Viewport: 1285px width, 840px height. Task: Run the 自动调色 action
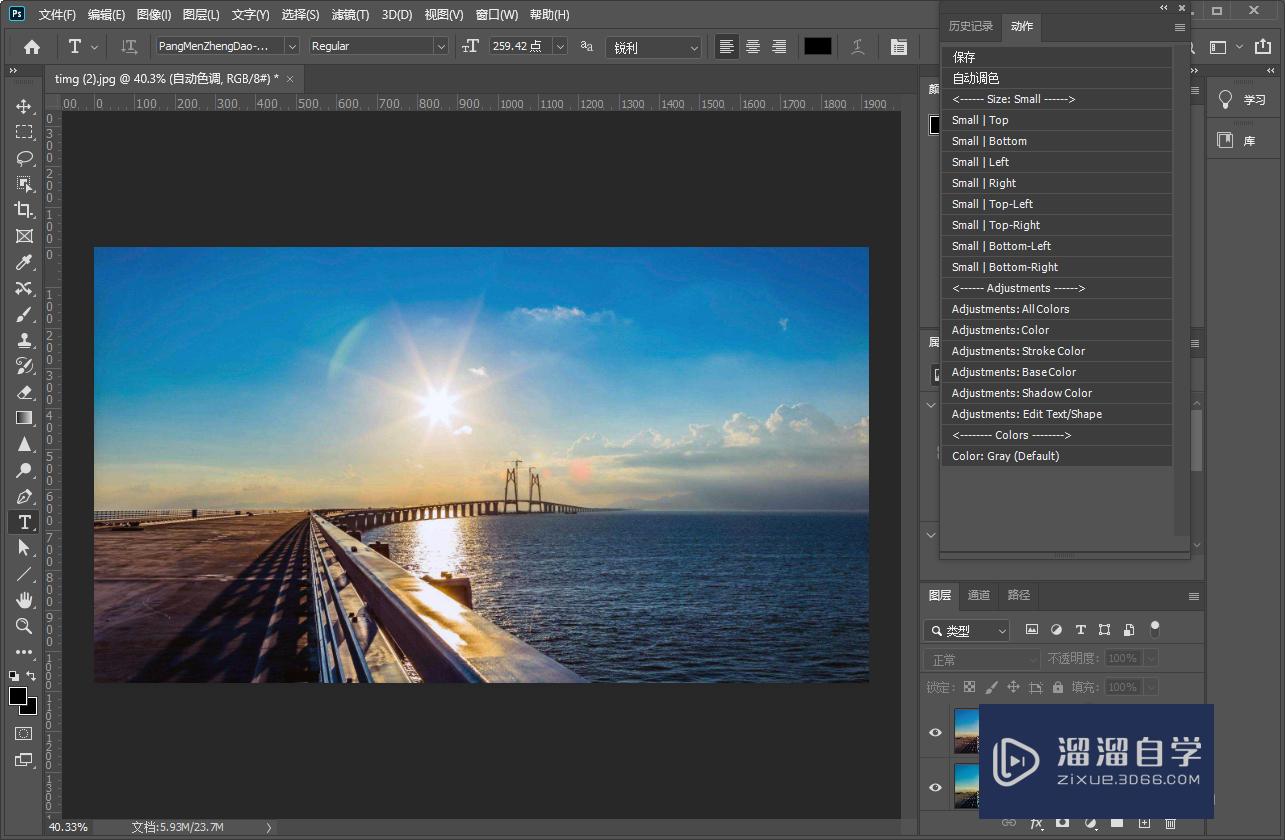(1056, 78)
